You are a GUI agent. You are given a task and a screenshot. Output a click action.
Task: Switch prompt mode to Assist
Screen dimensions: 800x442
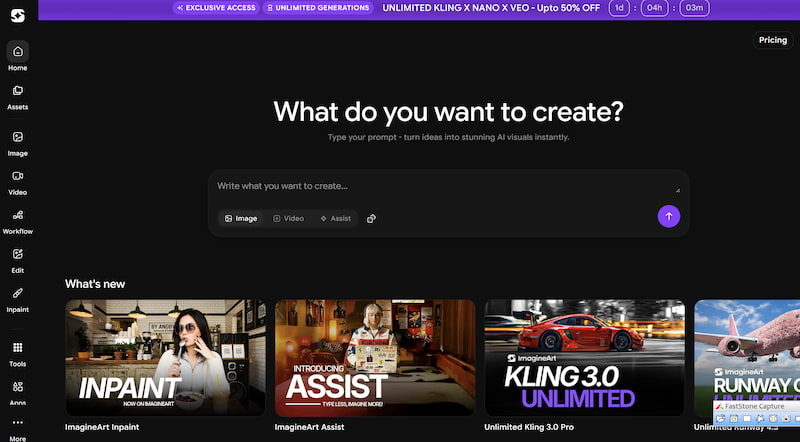tap(335, 218)
